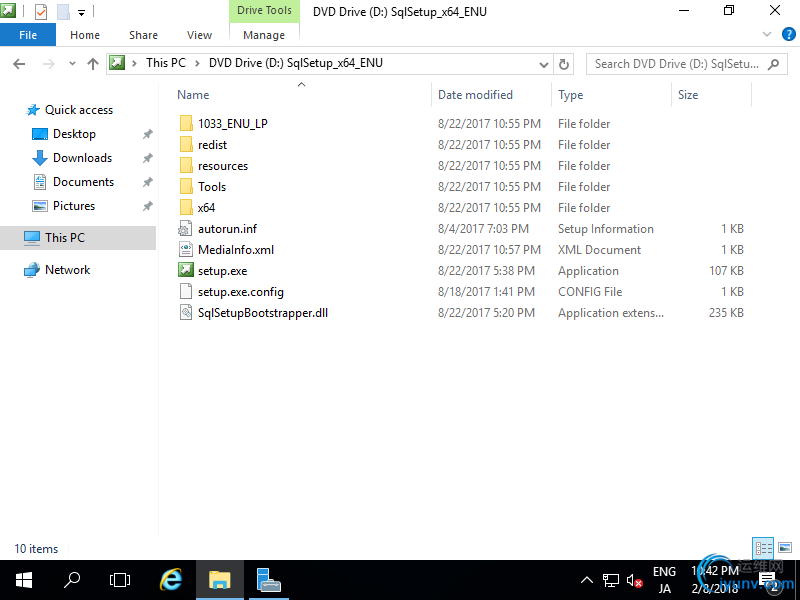Select the x64 folder icon
This screenshot has width=800, height=600.
[x=186, y=208]
